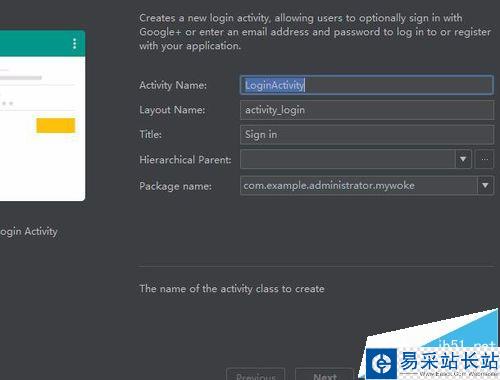This screenshot has height=380, width=500.
Task: Click the Activity Name input field
Action: pyautogui.click(x=367, y=85)
